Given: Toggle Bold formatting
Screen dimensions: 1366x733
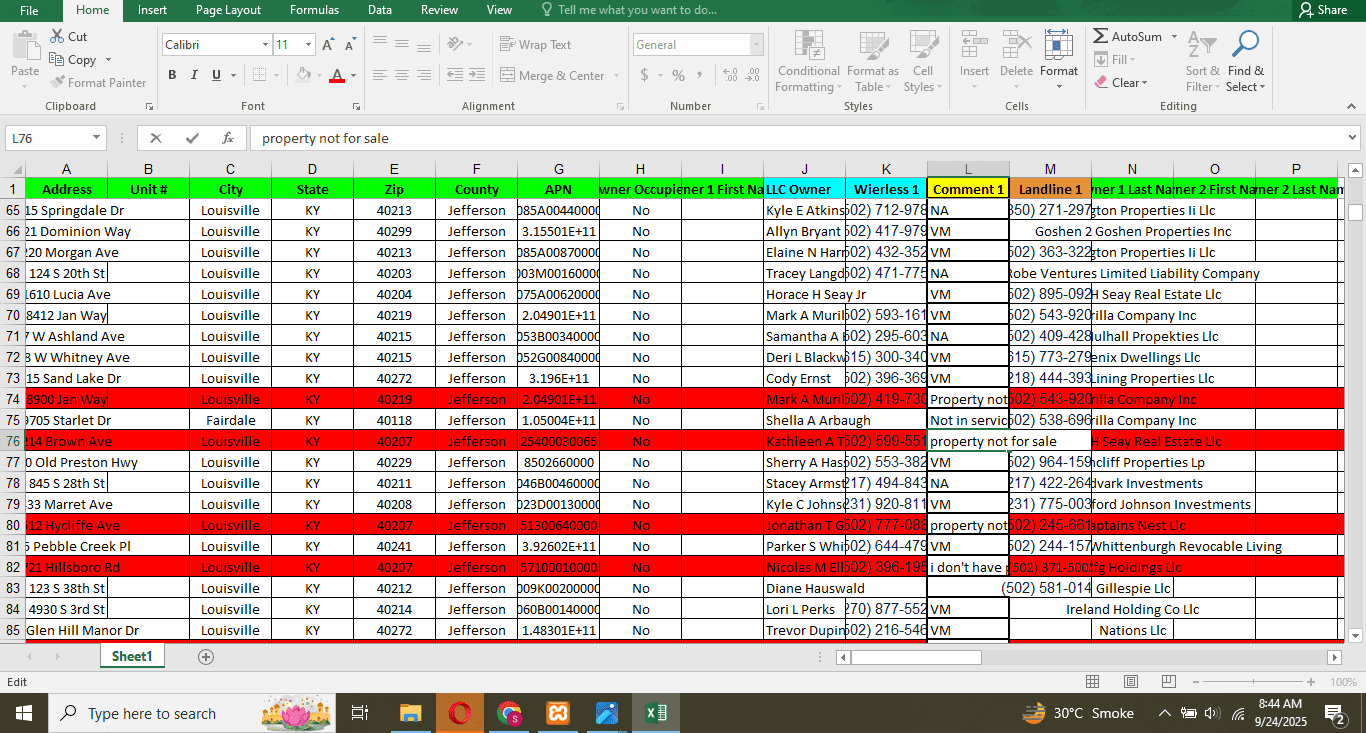Looking at the screenshot, I should coord(172,75).
